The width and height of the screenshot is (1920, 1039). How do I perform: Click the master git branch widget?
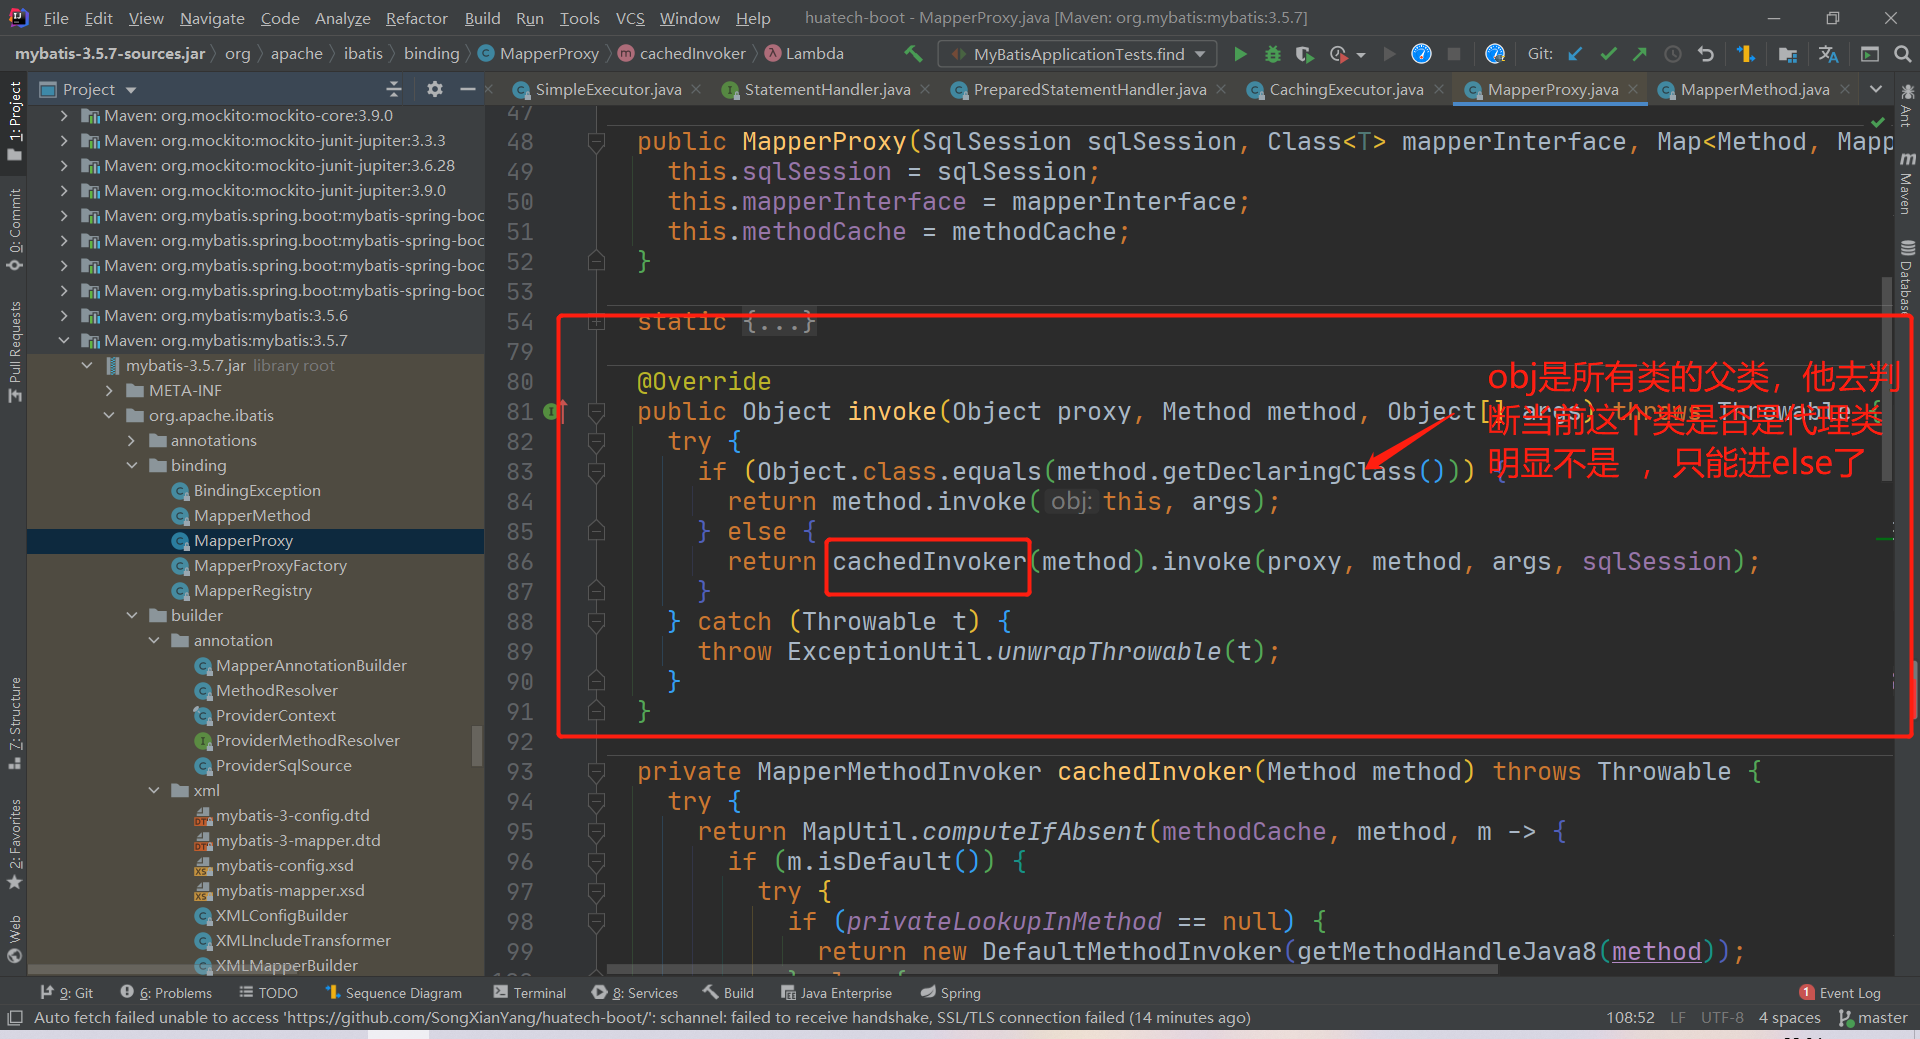coord(1873,1018)
